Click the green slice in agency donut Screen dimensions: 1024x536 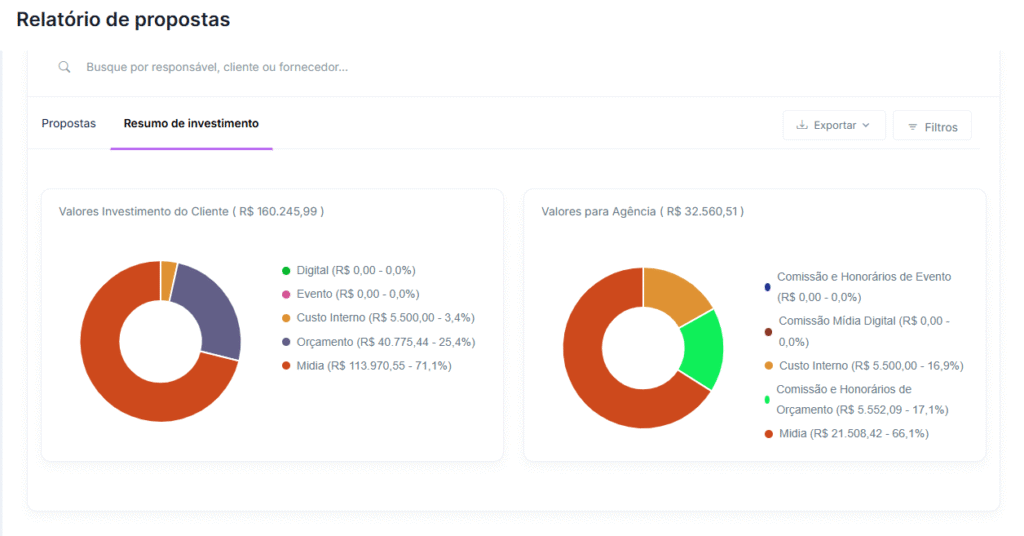click(703, 350)
